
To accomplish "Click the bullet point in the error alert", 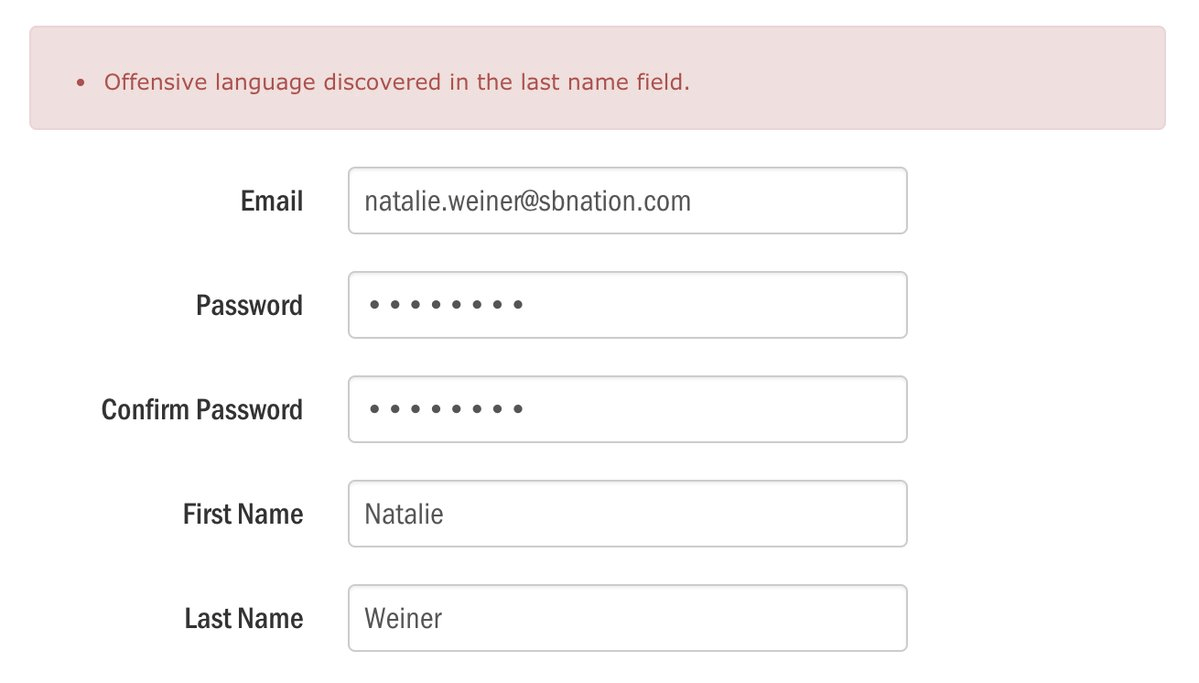I will tap(81, 83).
